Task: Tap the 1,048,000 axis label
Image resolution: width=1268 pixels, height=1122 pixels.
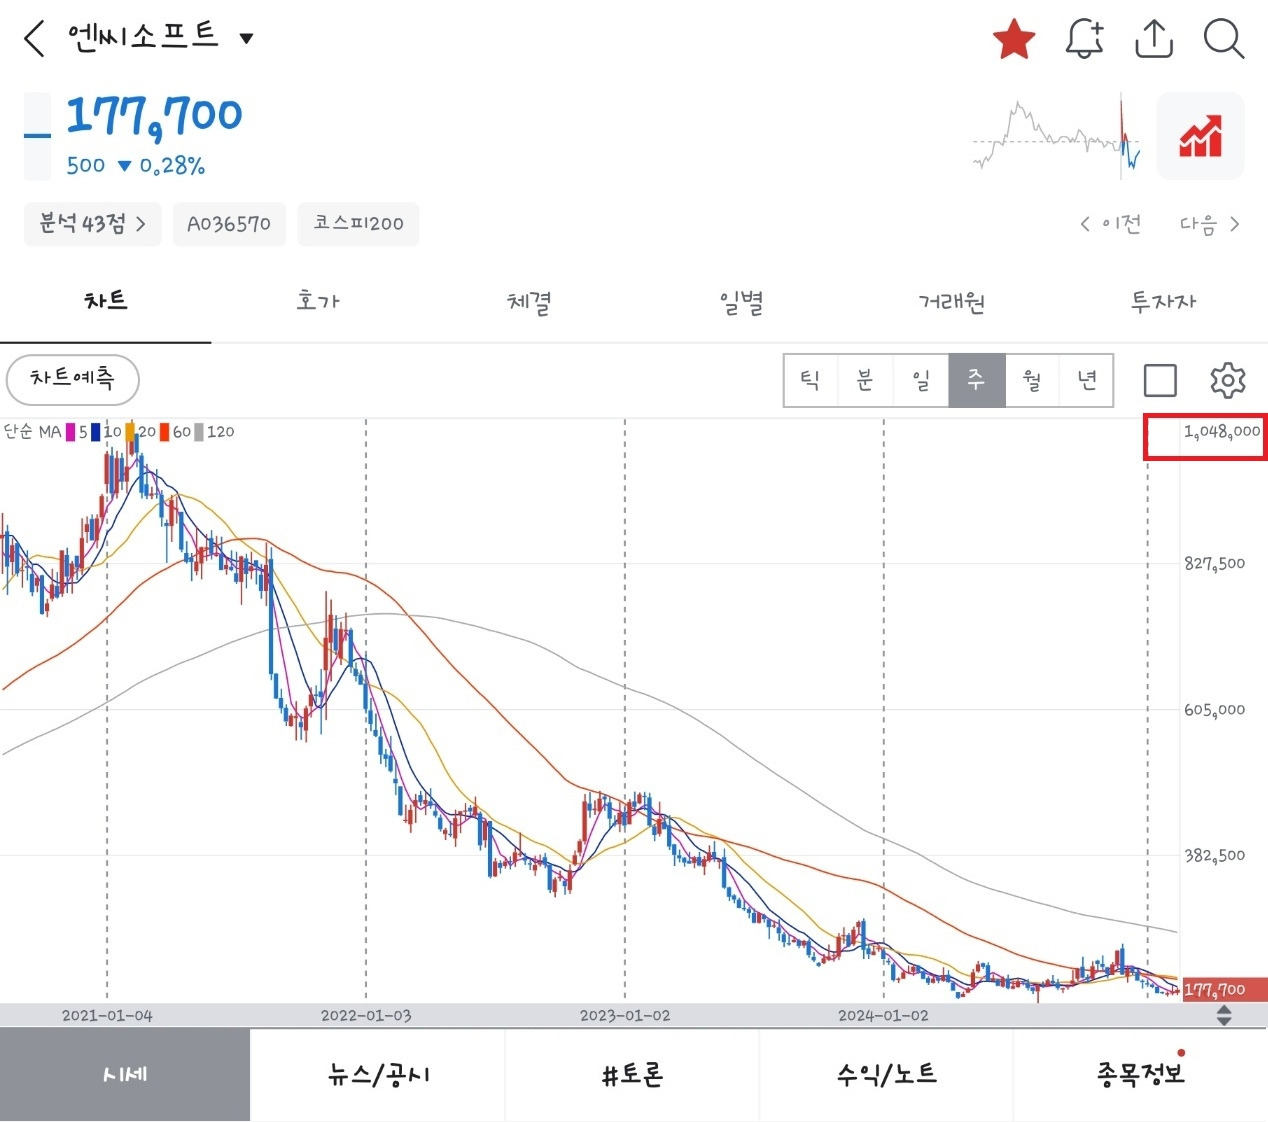Action: click(1222, 432)
